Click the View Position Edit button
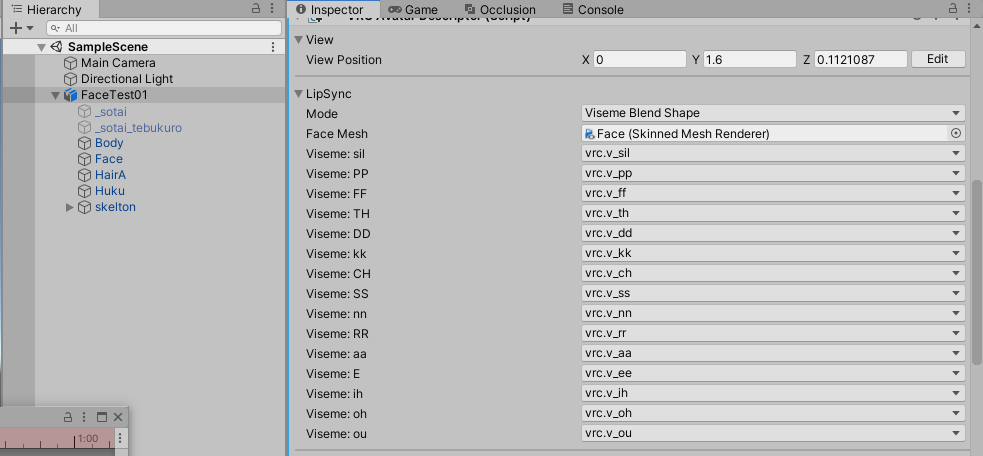 938,59
